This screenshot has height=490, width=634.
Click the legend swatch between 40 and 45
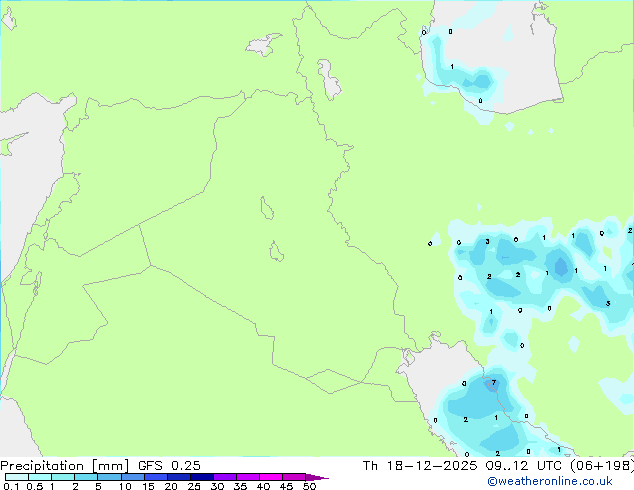[271, 477]
